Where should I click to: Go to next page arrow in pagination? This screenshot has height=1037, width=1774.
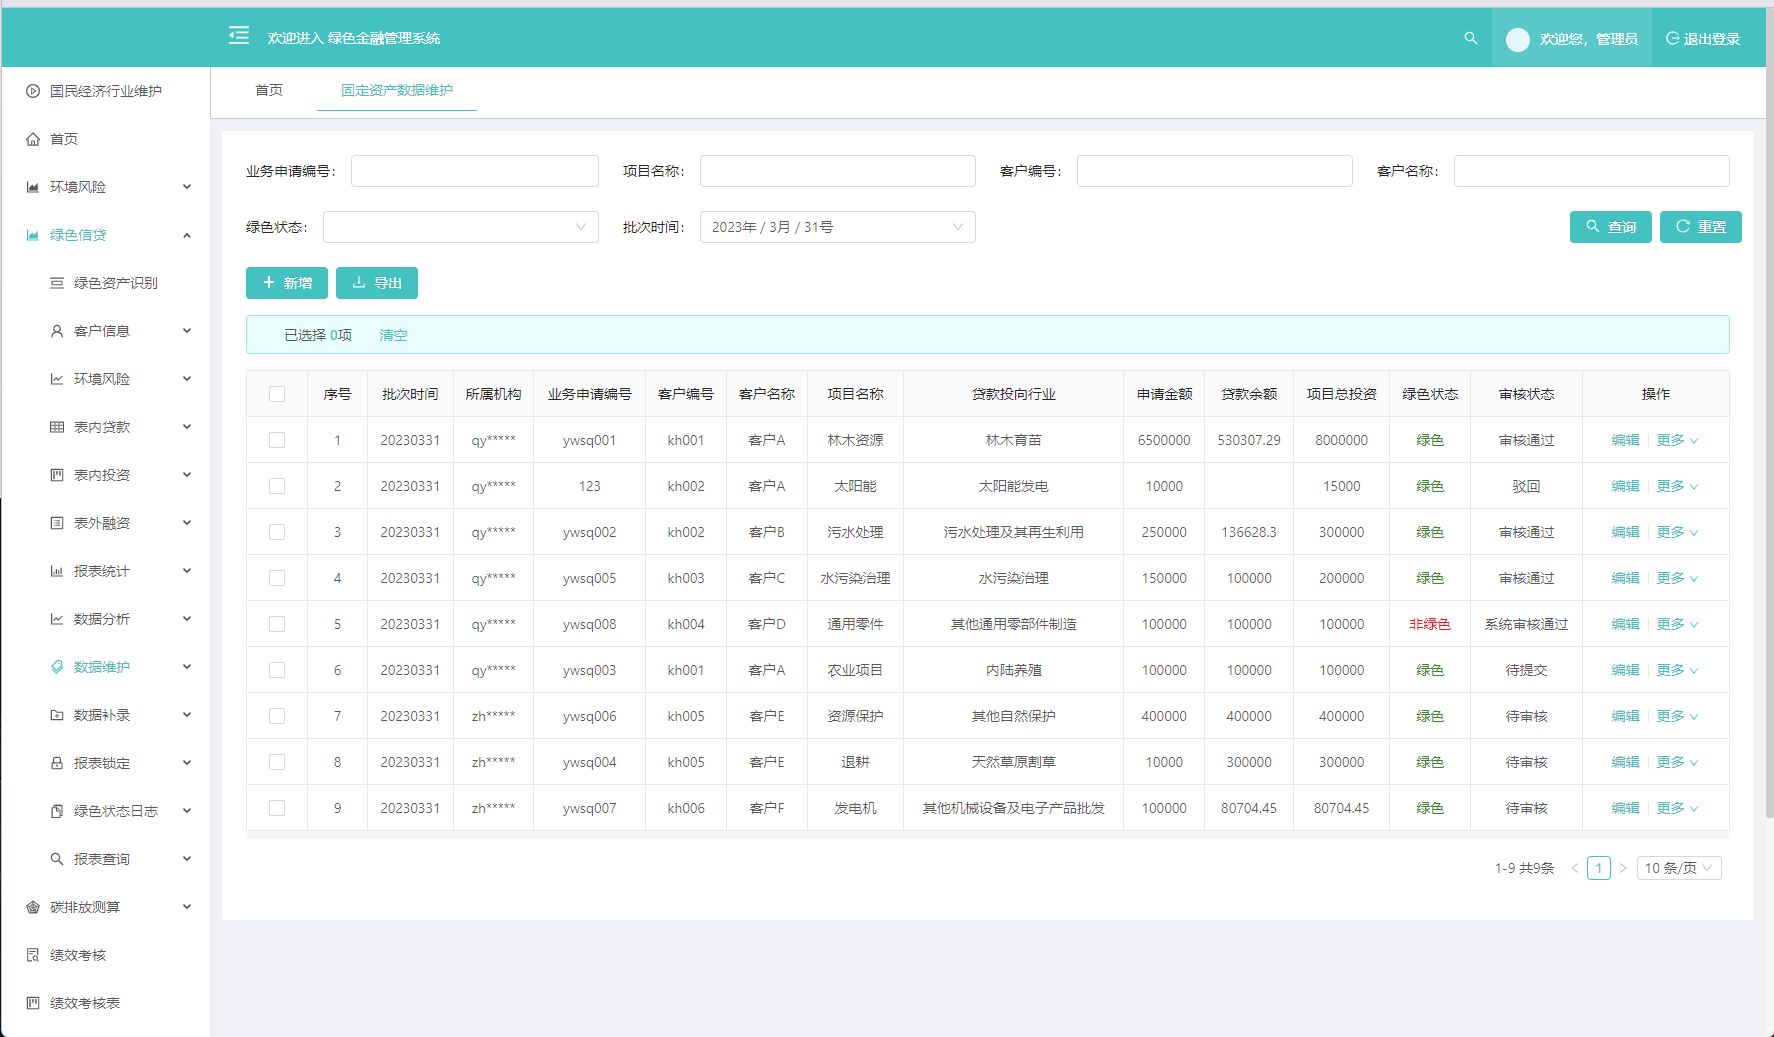1623,868
